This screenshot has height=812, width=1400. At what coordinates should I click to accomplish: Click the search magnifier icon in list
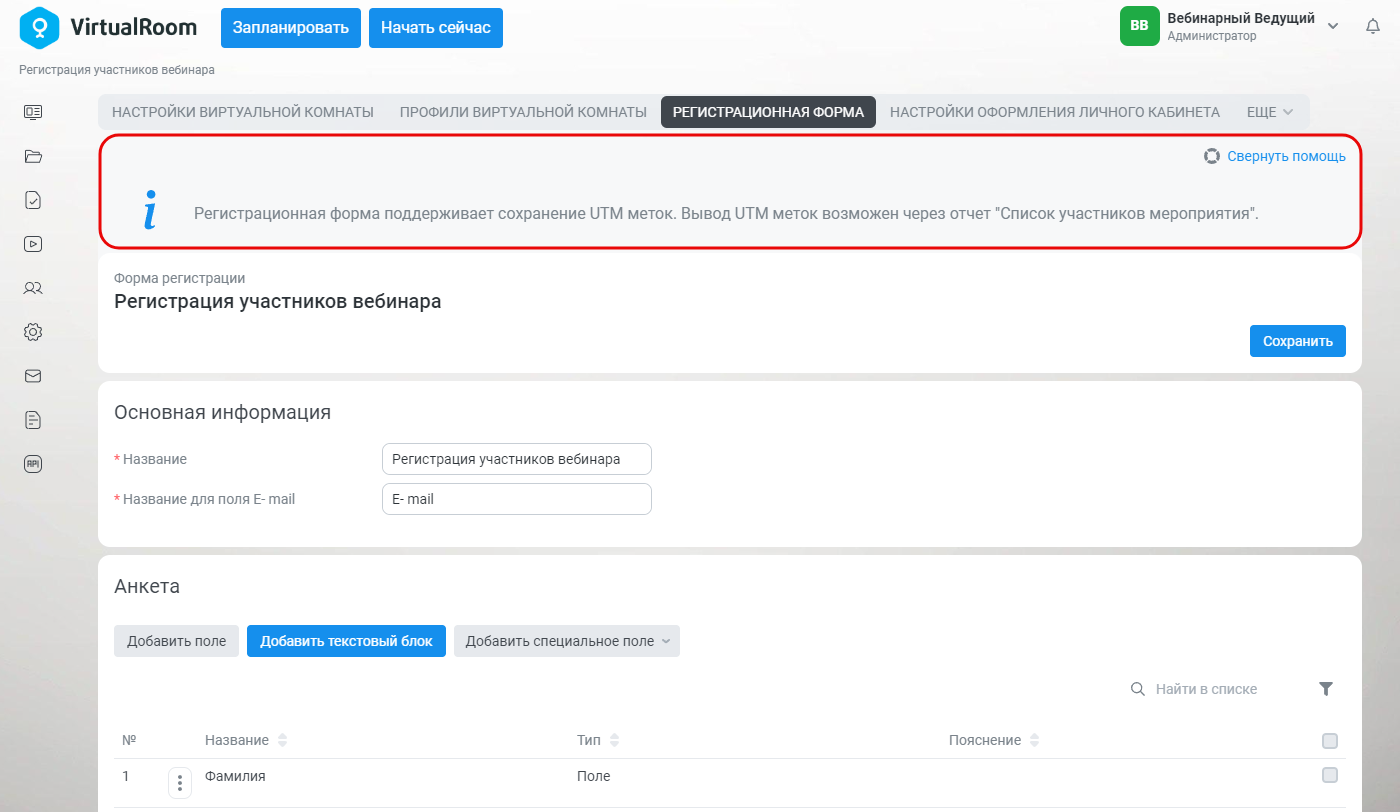pyautogui.click(x=1137, y=689)
